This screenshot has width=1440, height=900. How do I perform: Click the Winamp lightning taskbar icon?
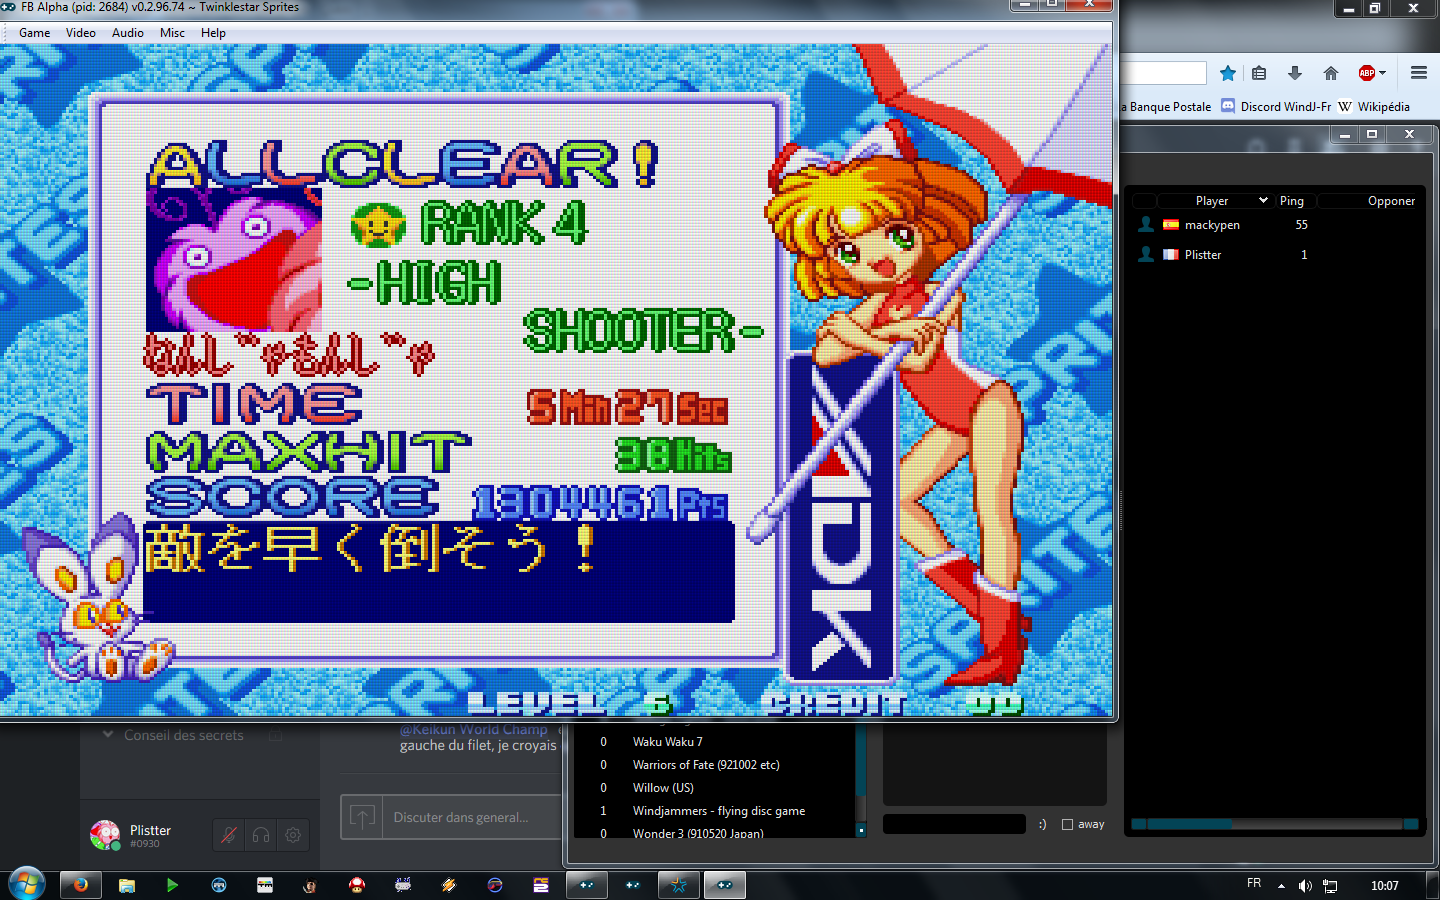pyautogui.click(x=449, y=885)
